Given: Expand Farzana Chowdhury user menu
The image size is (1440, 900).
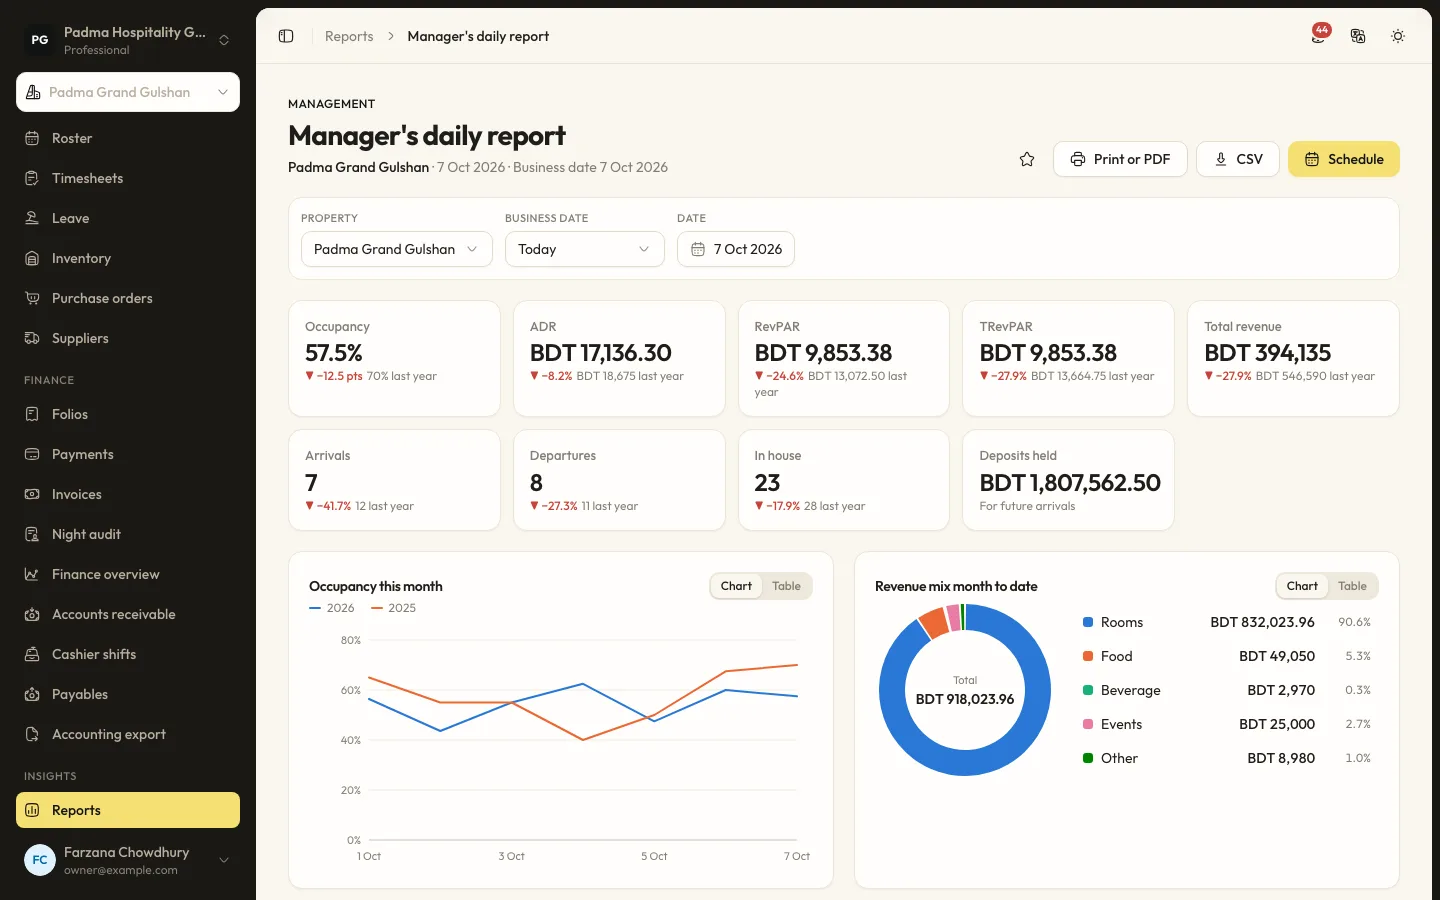Looking at the screenshot, I should [128, 860].
